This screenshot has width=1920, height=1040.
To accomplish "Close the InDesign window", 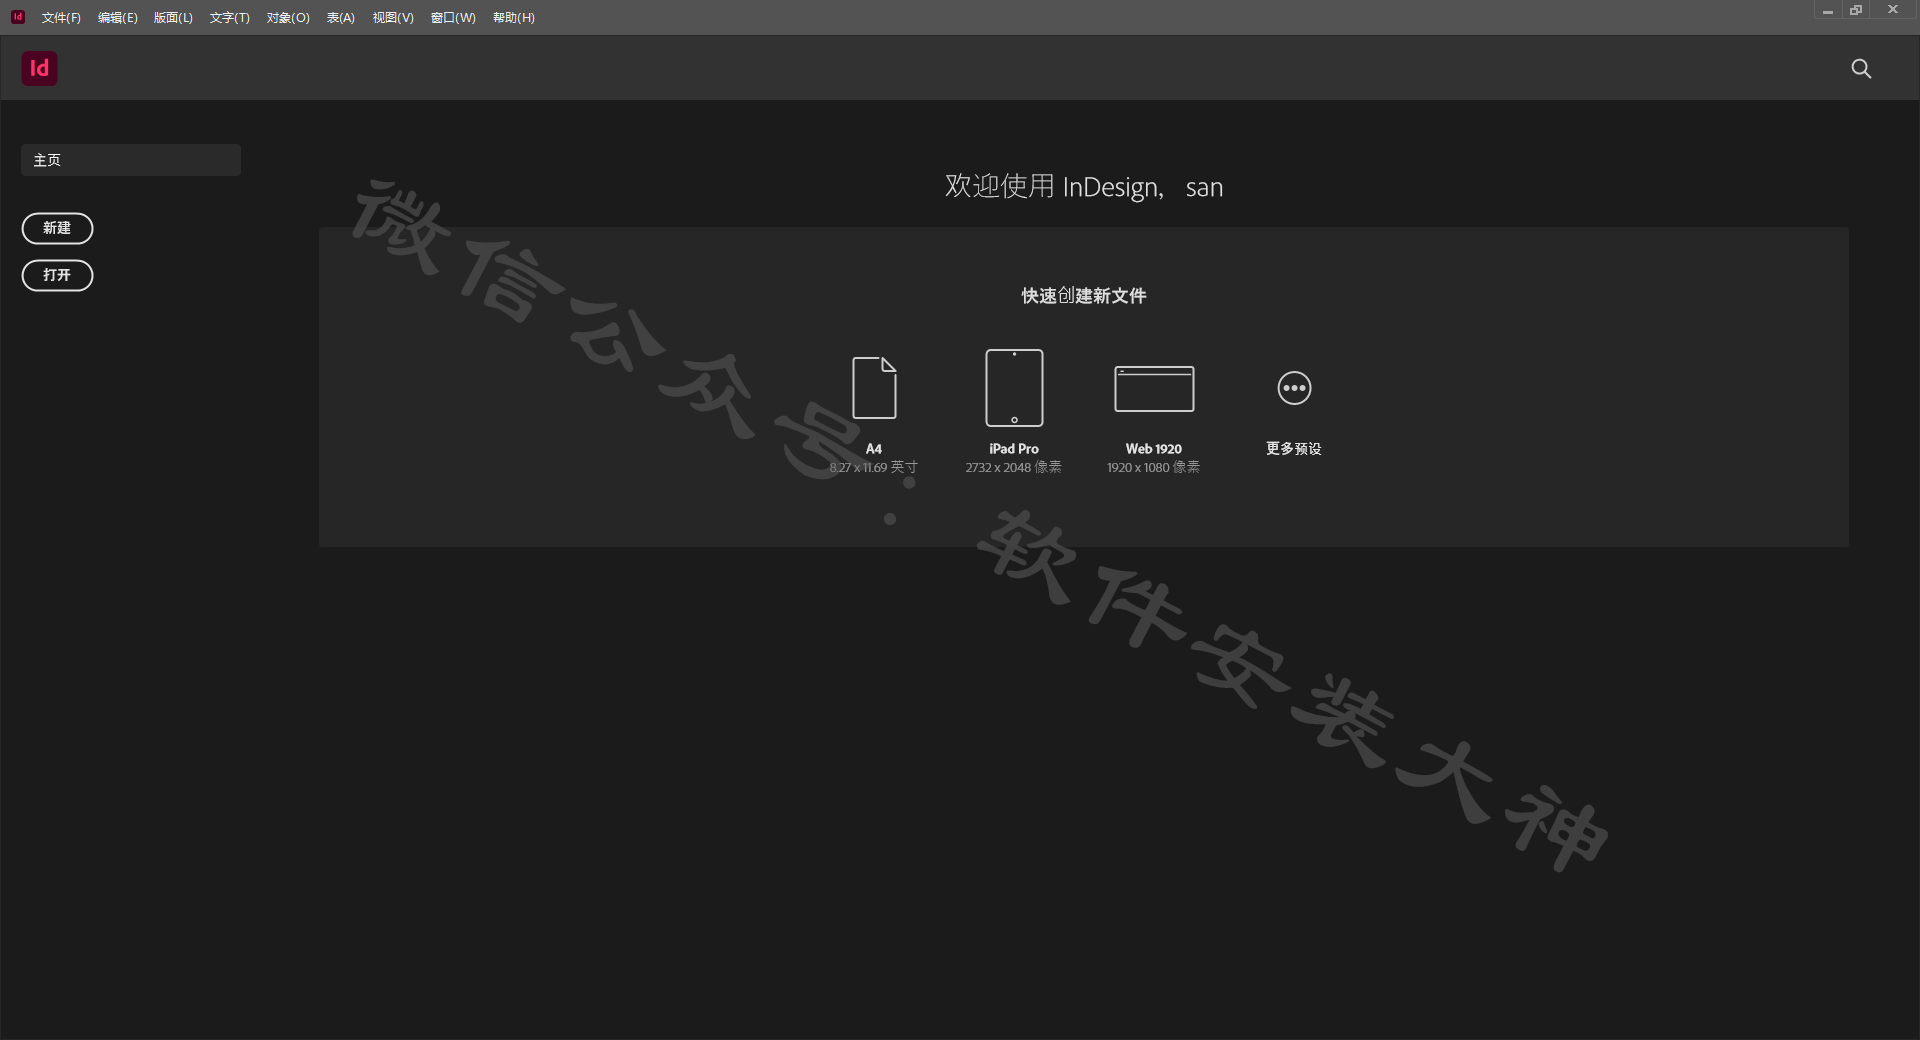I will (1892, 10).
